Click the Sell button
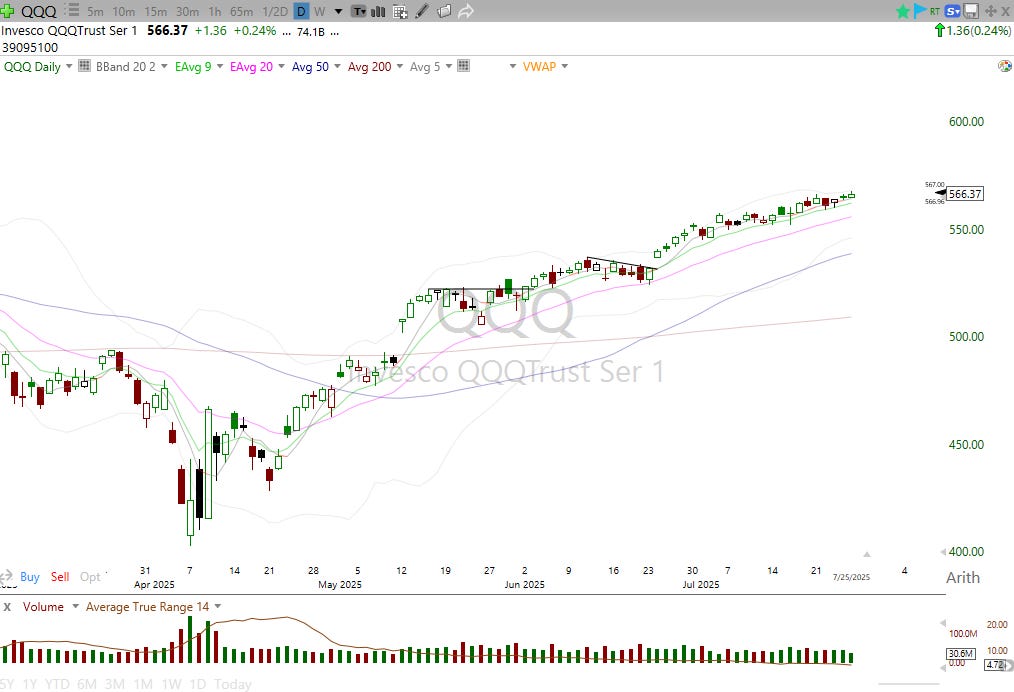This screenshot has width=1014, height=692. (x=60, y=576)
